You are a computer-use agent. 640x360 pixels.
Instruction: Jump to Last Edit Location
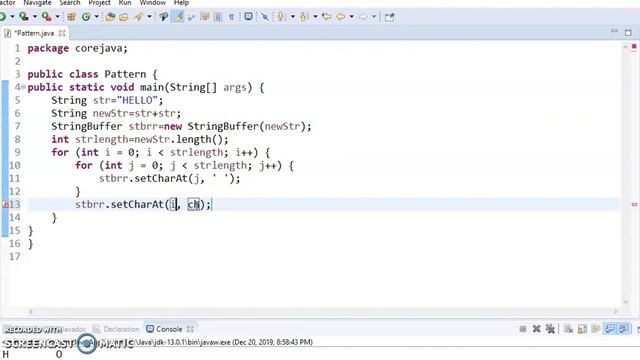(x=327, y=17)
